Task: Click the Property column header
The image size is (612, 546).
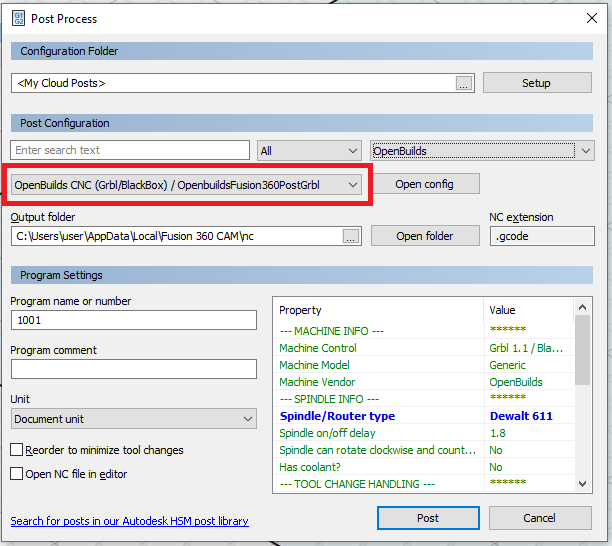Action: pyautogui.click(x=379, y=310)
